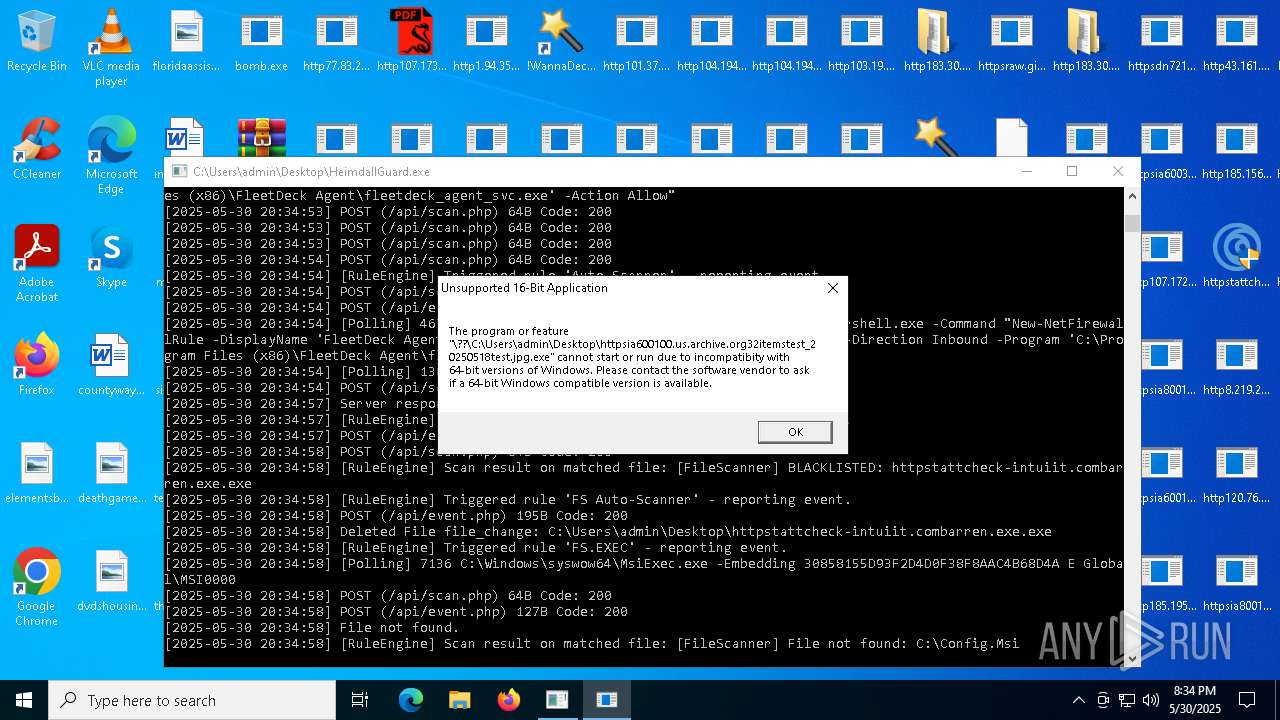Open Edge from the taskbar
Screen dimensions: 1280x720
pos(411,700)
